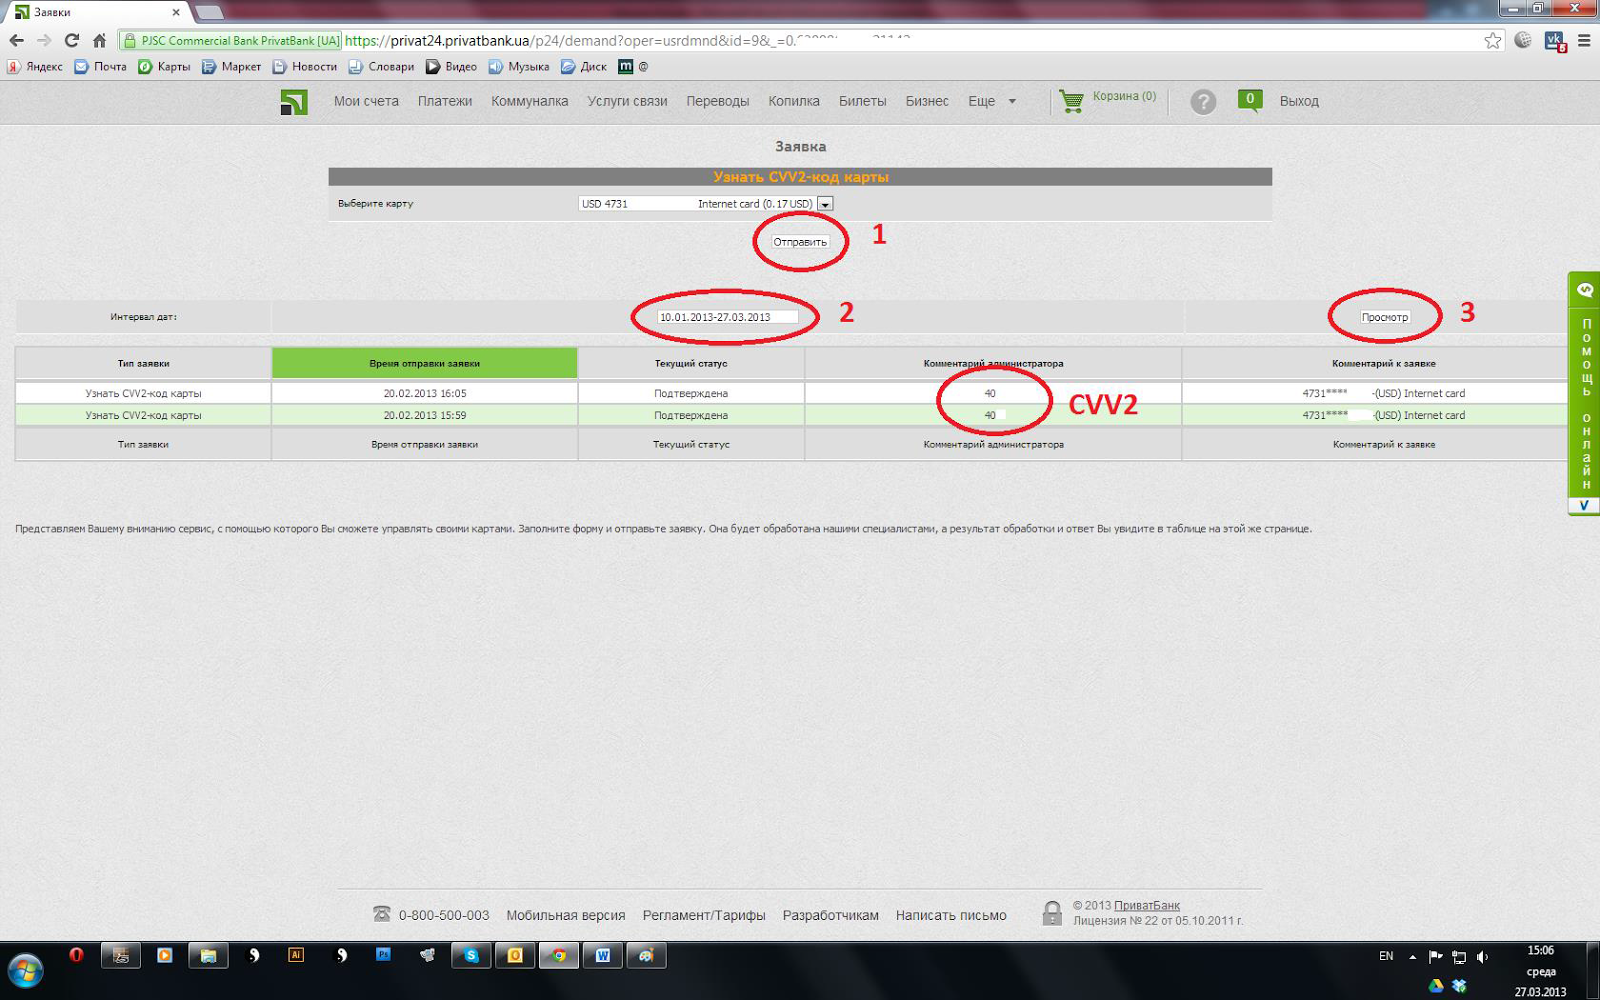Open a new browser tab
1600x1000 pixels.
click(209, 12)
